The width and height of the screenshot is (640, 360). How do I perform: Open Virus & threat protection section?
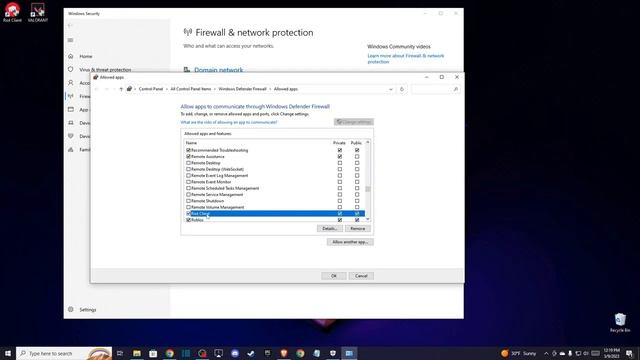coord(105,69)
